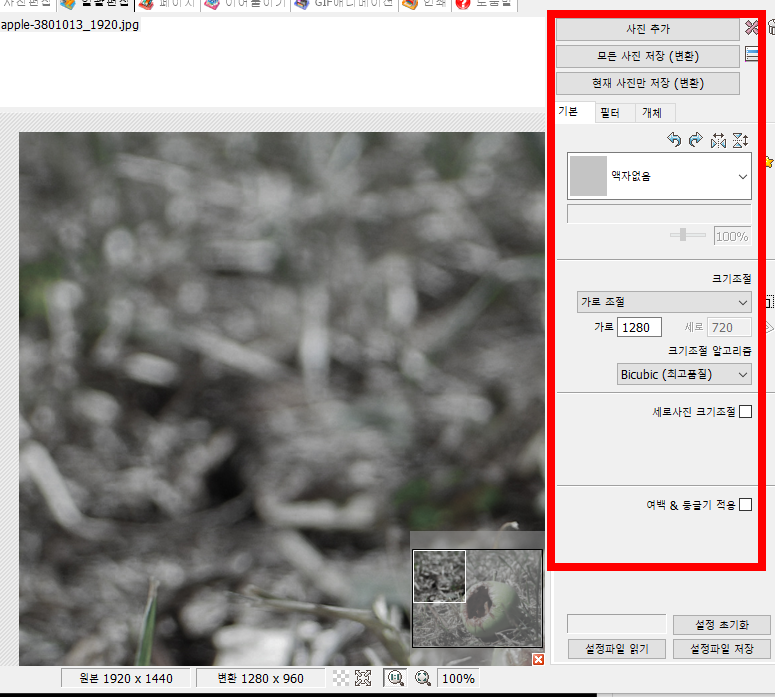Click the 설정파일 저장 button
The width and height of the screenshot is (775, 697).
click(x=722, y=649)
